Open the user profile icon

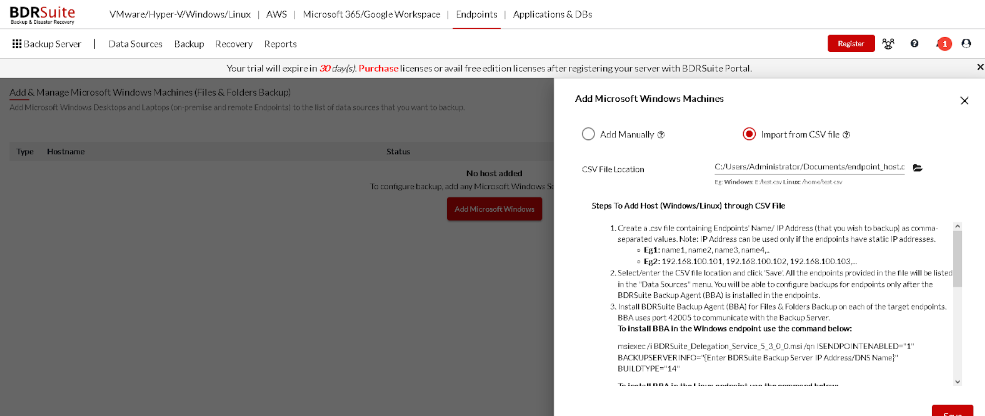[x=966, y=44]
